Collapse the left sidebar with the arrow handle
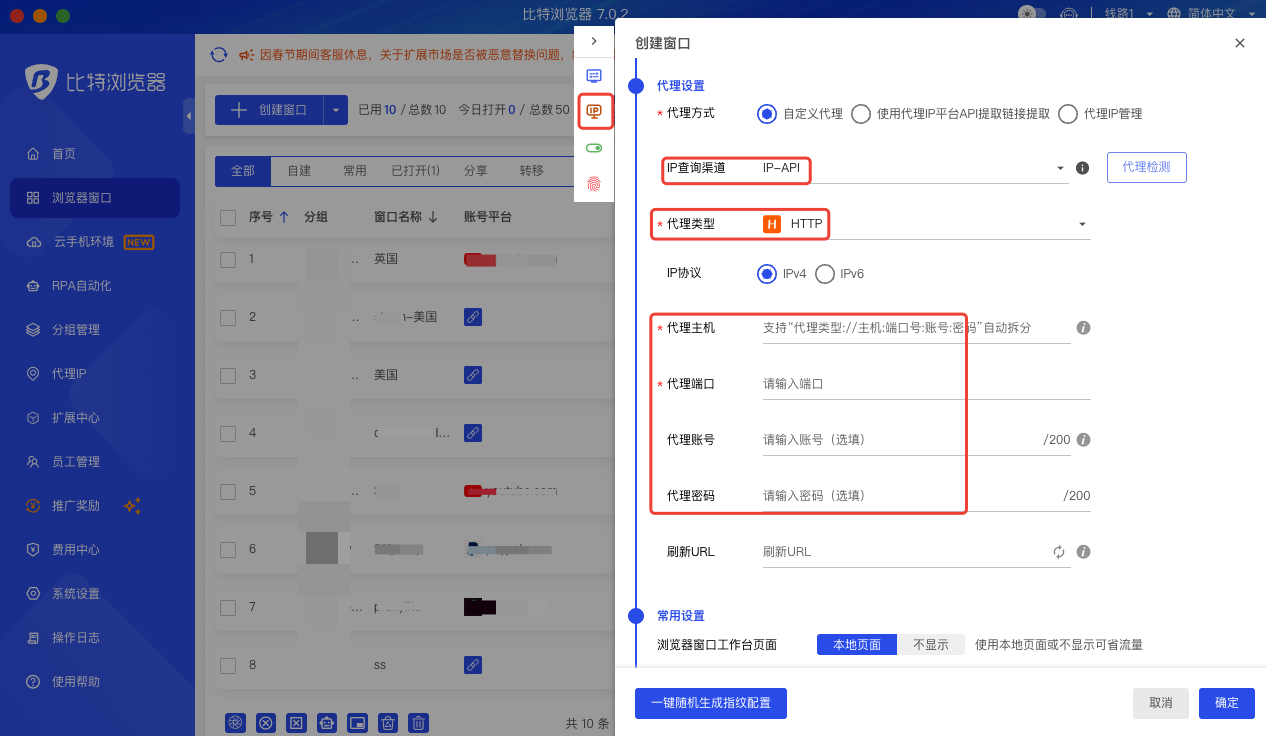The image size is (1266, 736). [x=189, y=116]
